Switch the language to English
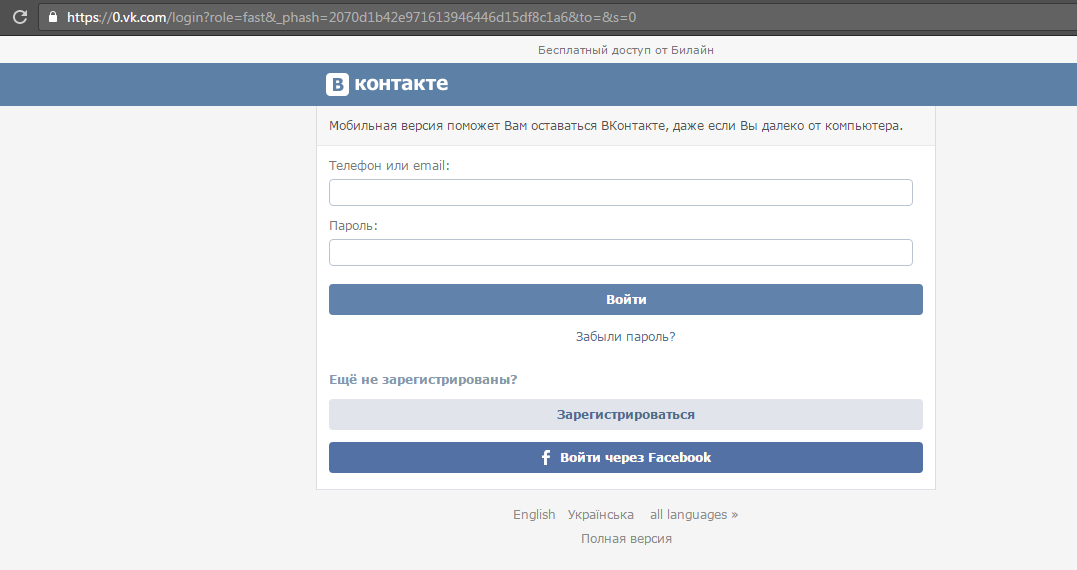Viewport: 1077px width, 570px height. click(534, 515)
